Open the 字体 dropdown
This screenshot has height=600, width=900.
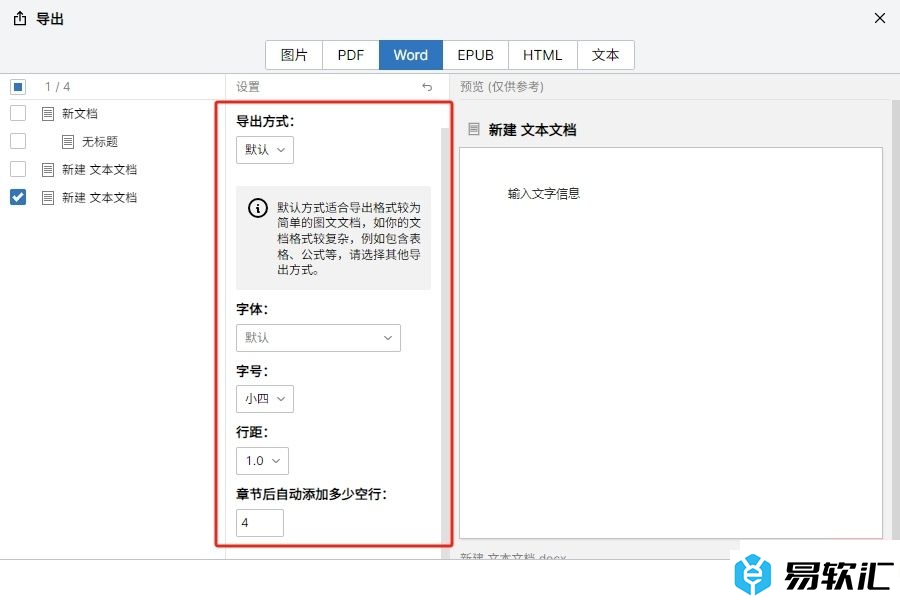pos(318,338)
